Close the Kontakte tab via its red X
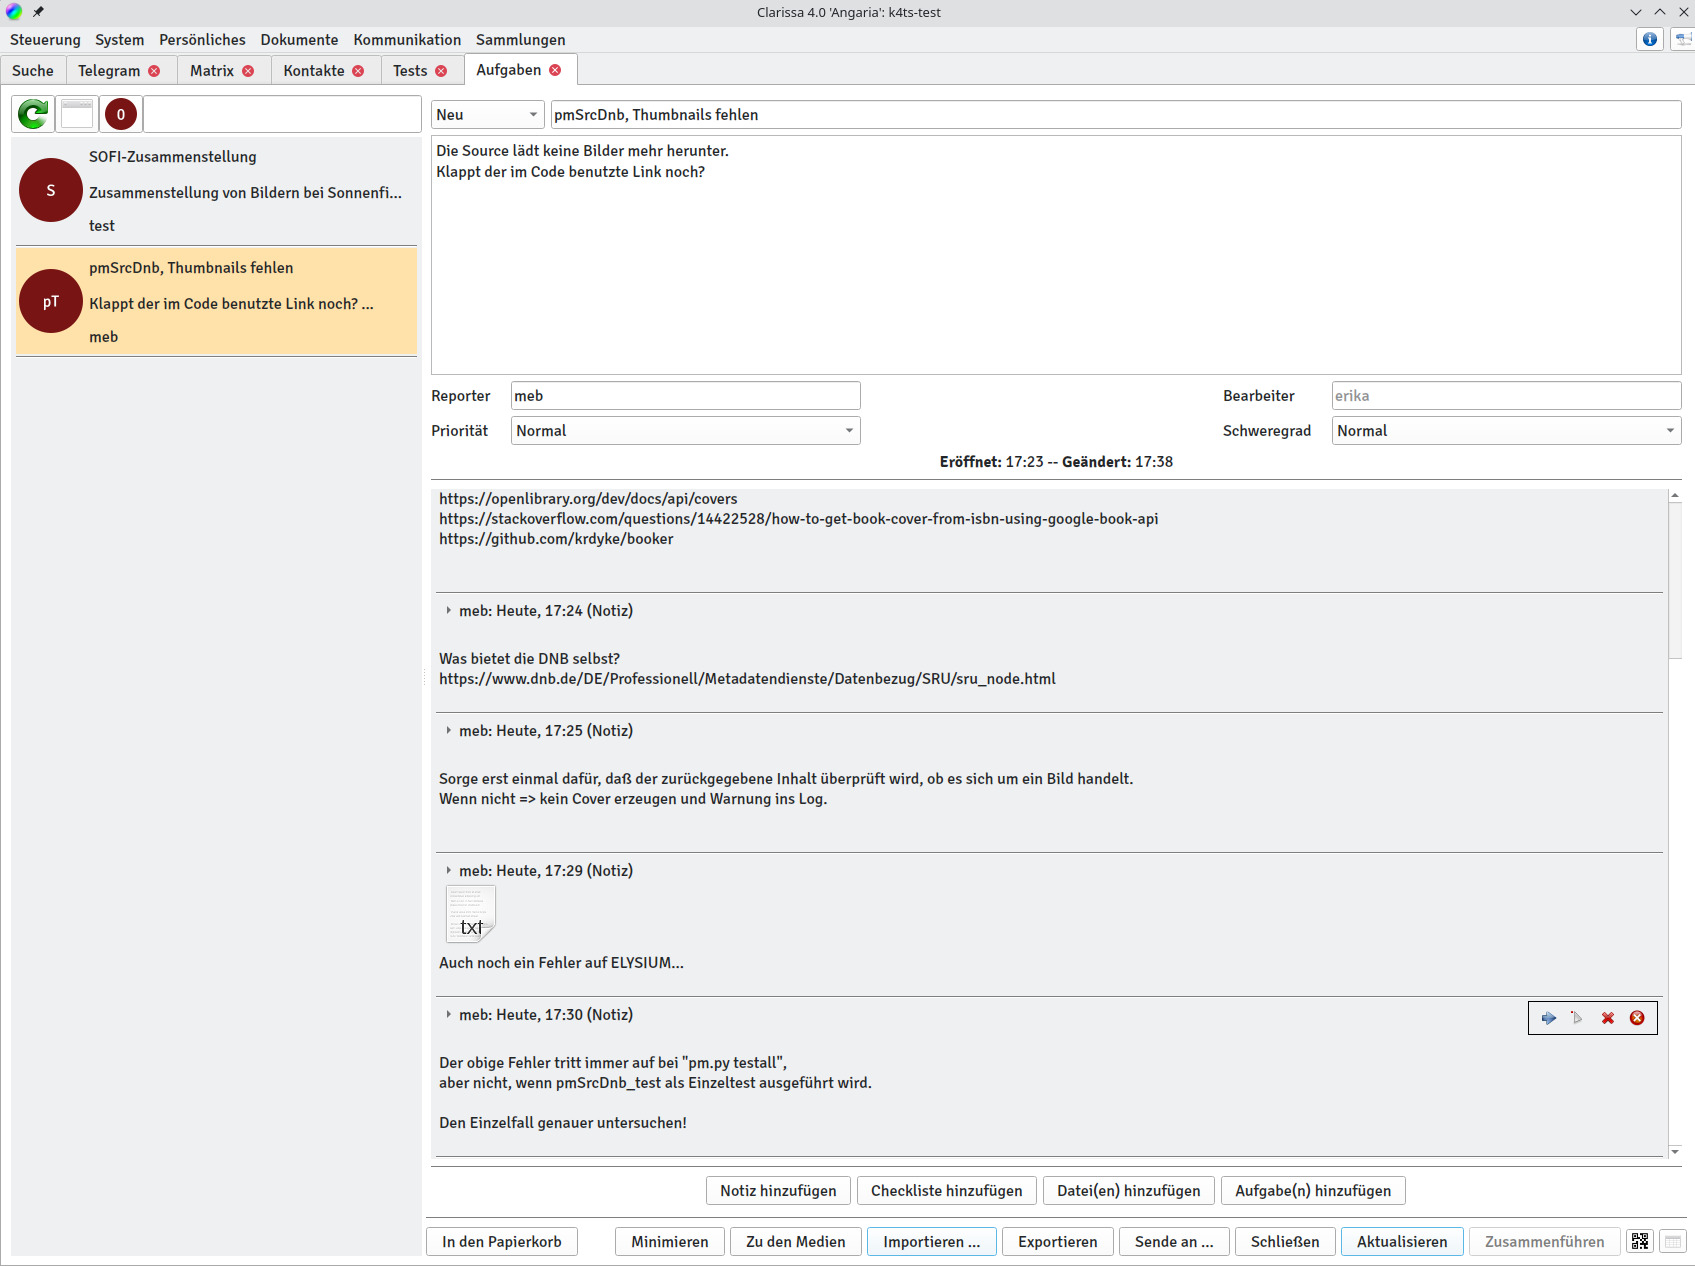The image size is (1695, 1266). 358,71
